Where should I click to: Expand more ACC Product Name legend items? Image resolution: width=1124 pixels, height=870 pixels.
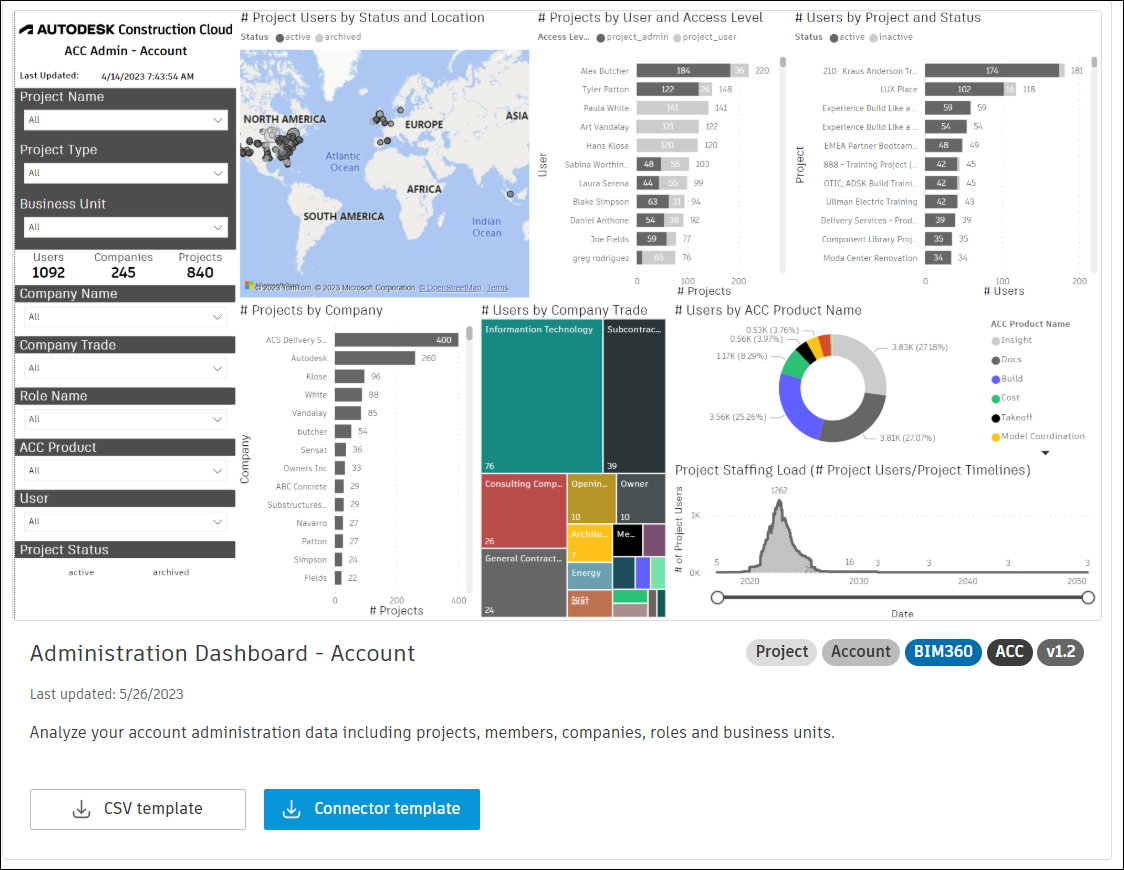coord(1045,453)
